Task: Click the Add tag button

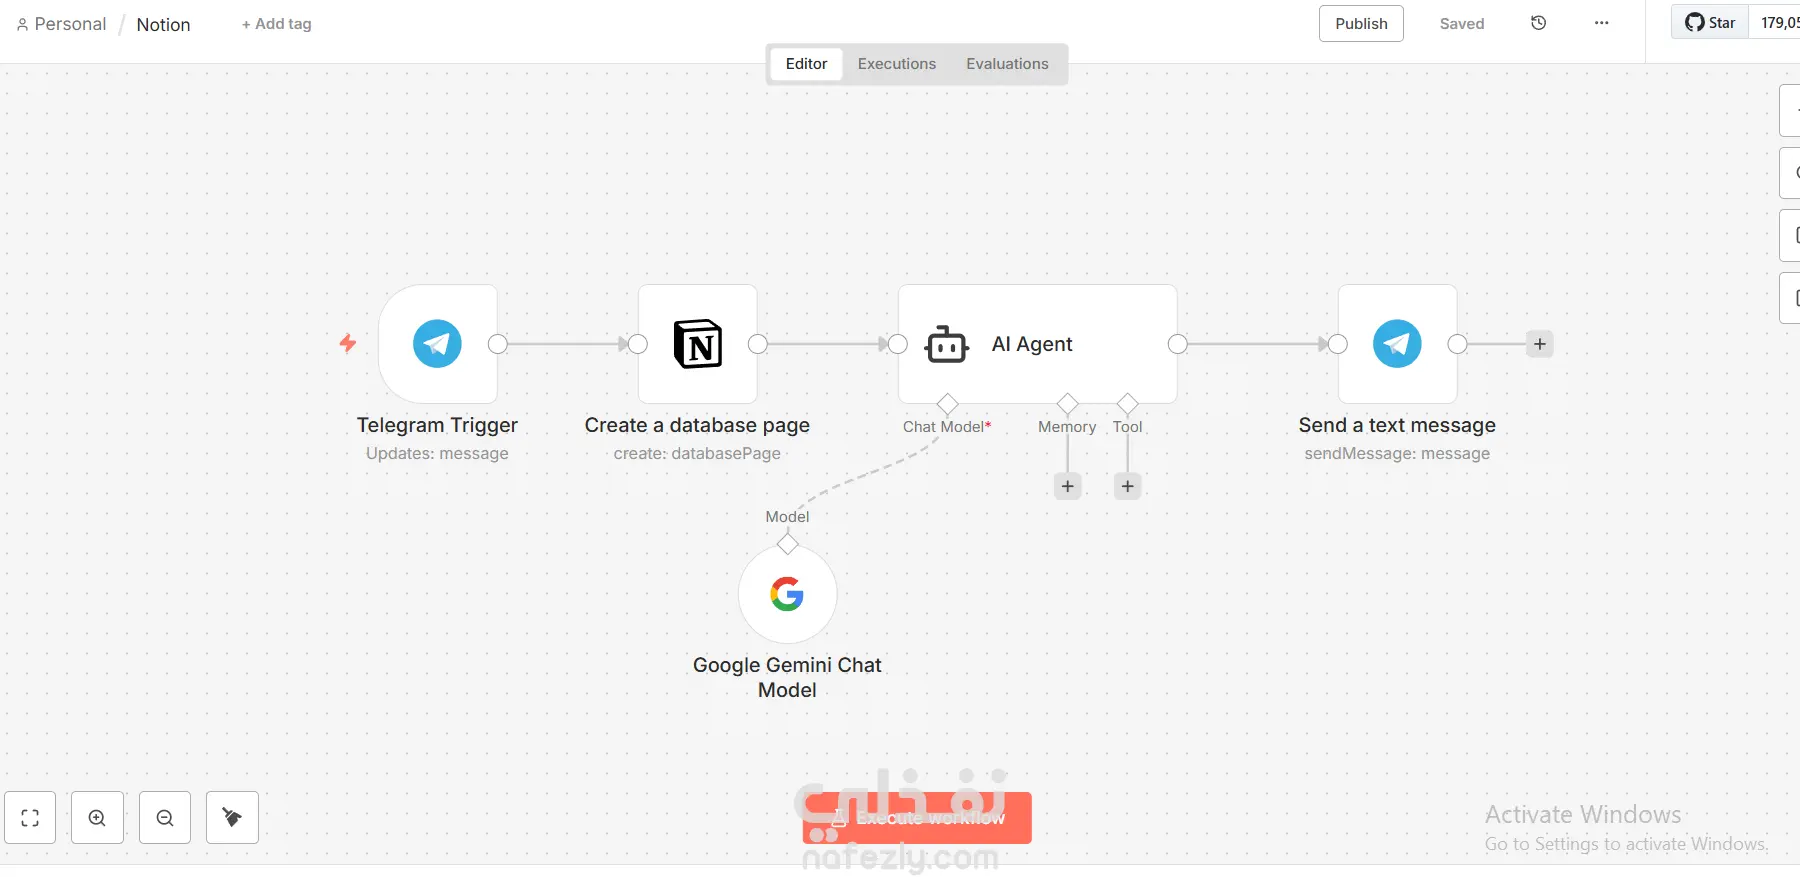Action: pyautogui.click(x=277, y=24)
